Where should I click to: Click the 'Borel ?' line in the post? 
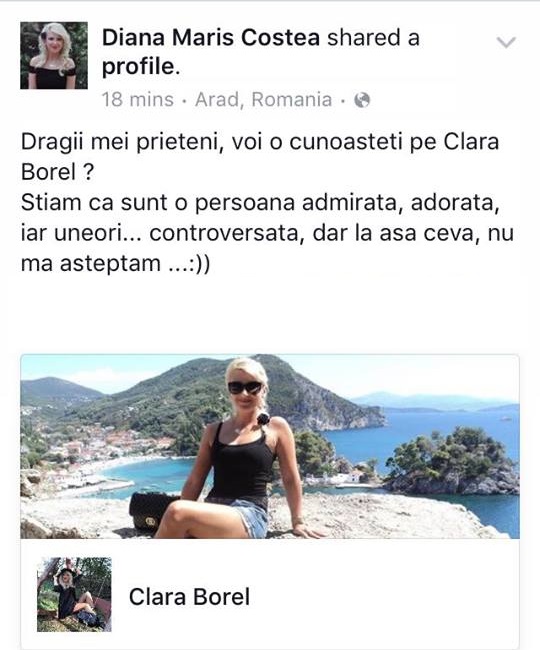click(x=58, y=172)
